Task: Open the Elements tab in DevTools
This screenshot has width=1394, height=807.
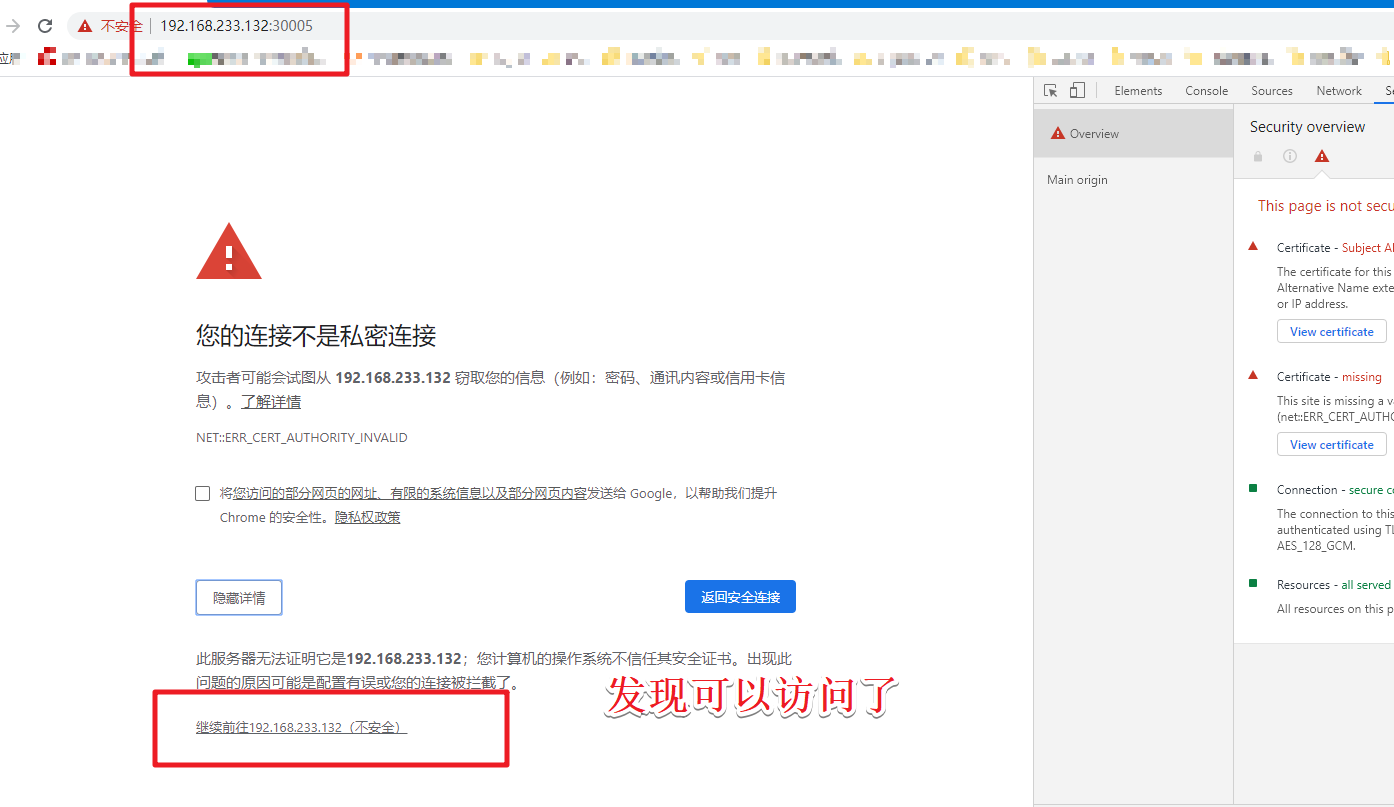Action: [x=1138, y=90]
